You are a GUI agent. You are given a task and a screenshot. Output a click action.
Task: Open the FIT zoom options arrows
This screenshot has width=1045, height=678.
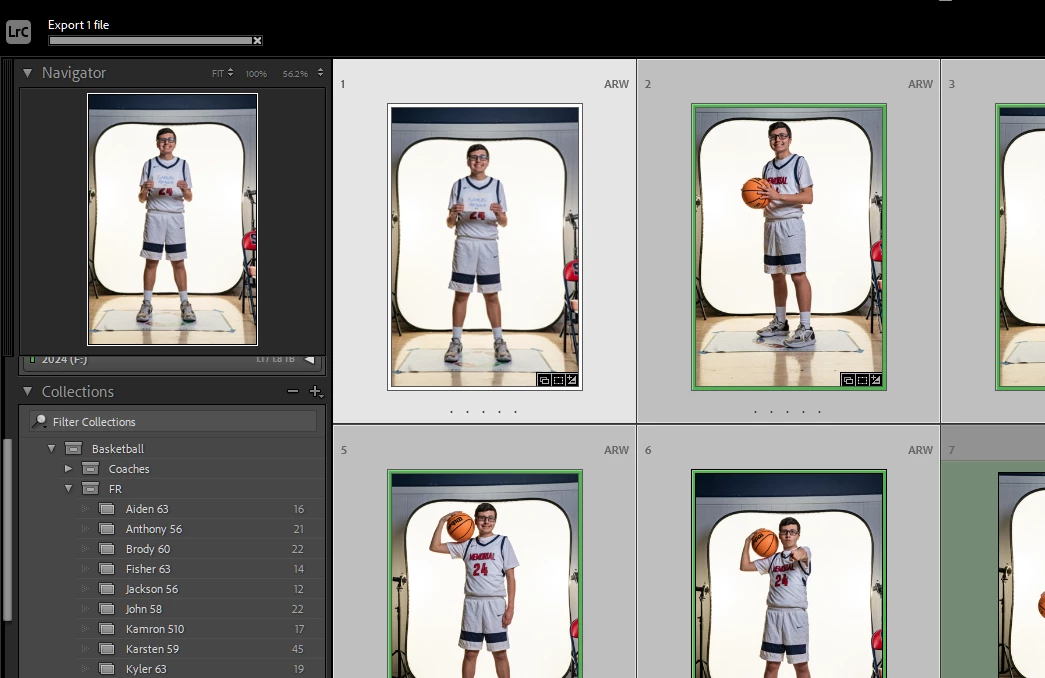click(x=231, y=73)
